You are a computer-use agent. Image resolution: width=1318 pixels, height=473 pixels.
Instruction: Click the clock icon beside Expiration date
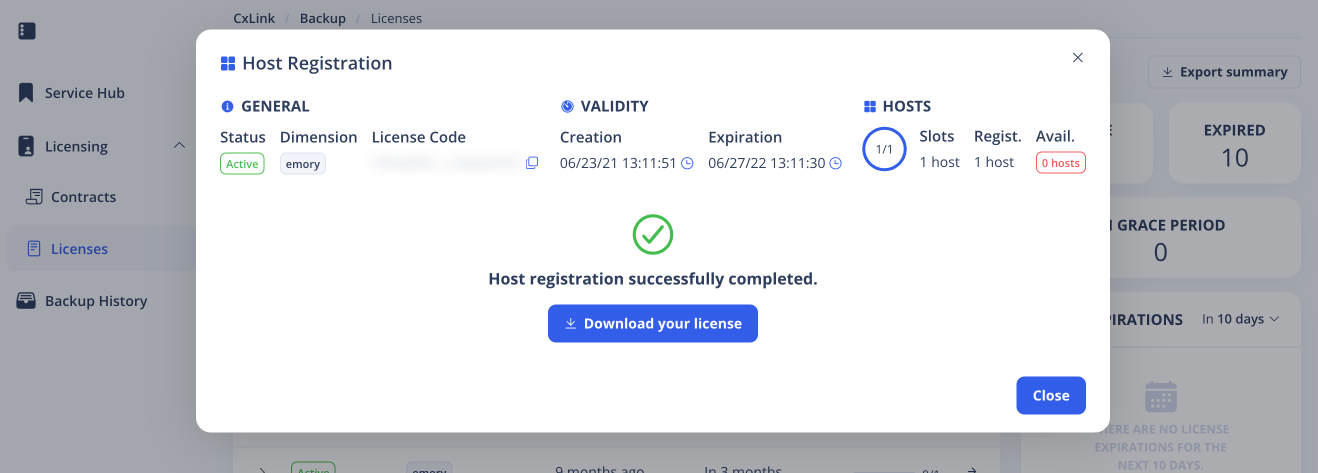[x=836, y=163]
